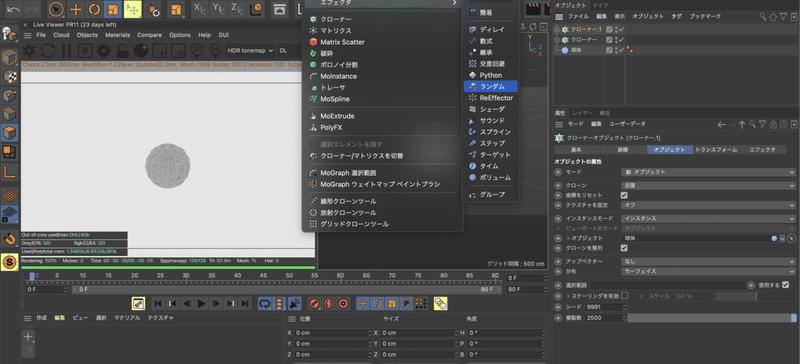Enable スケーリングを有効 checkbox

click(x=625, y=296)
